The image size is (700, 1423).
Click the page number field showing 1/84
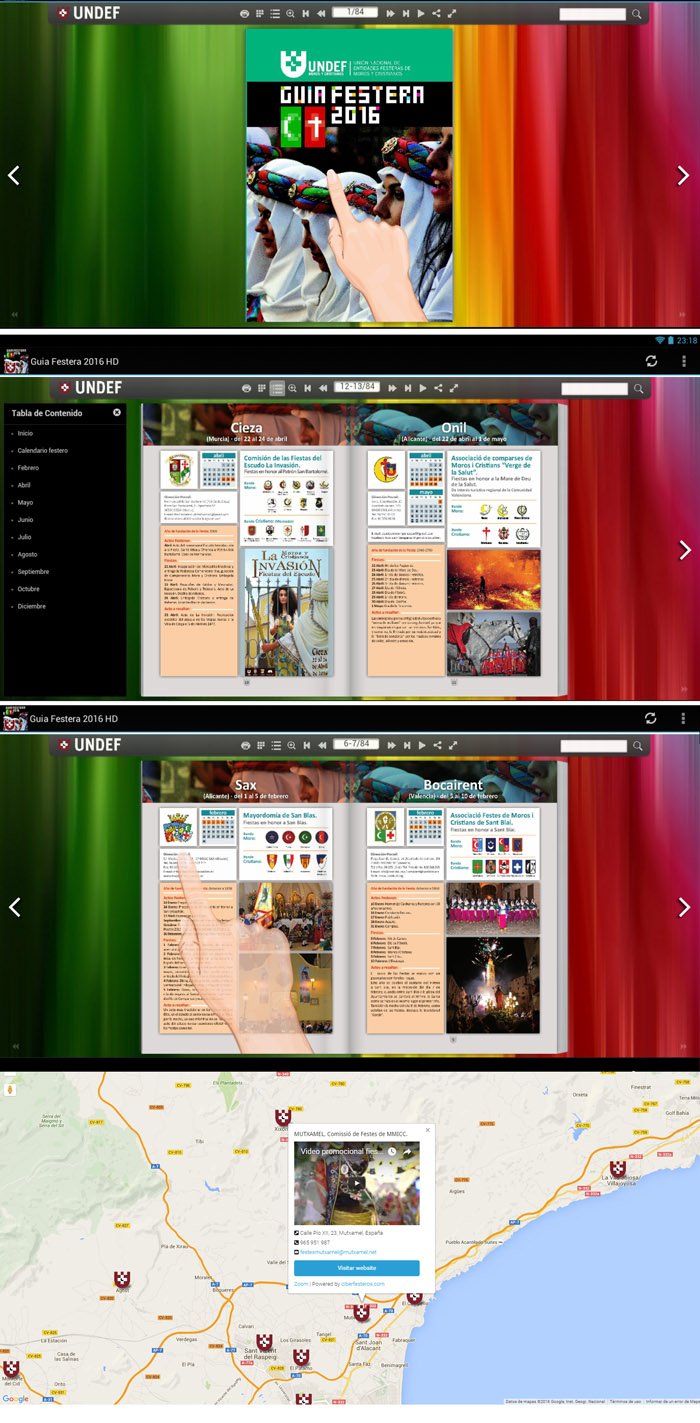355,13
